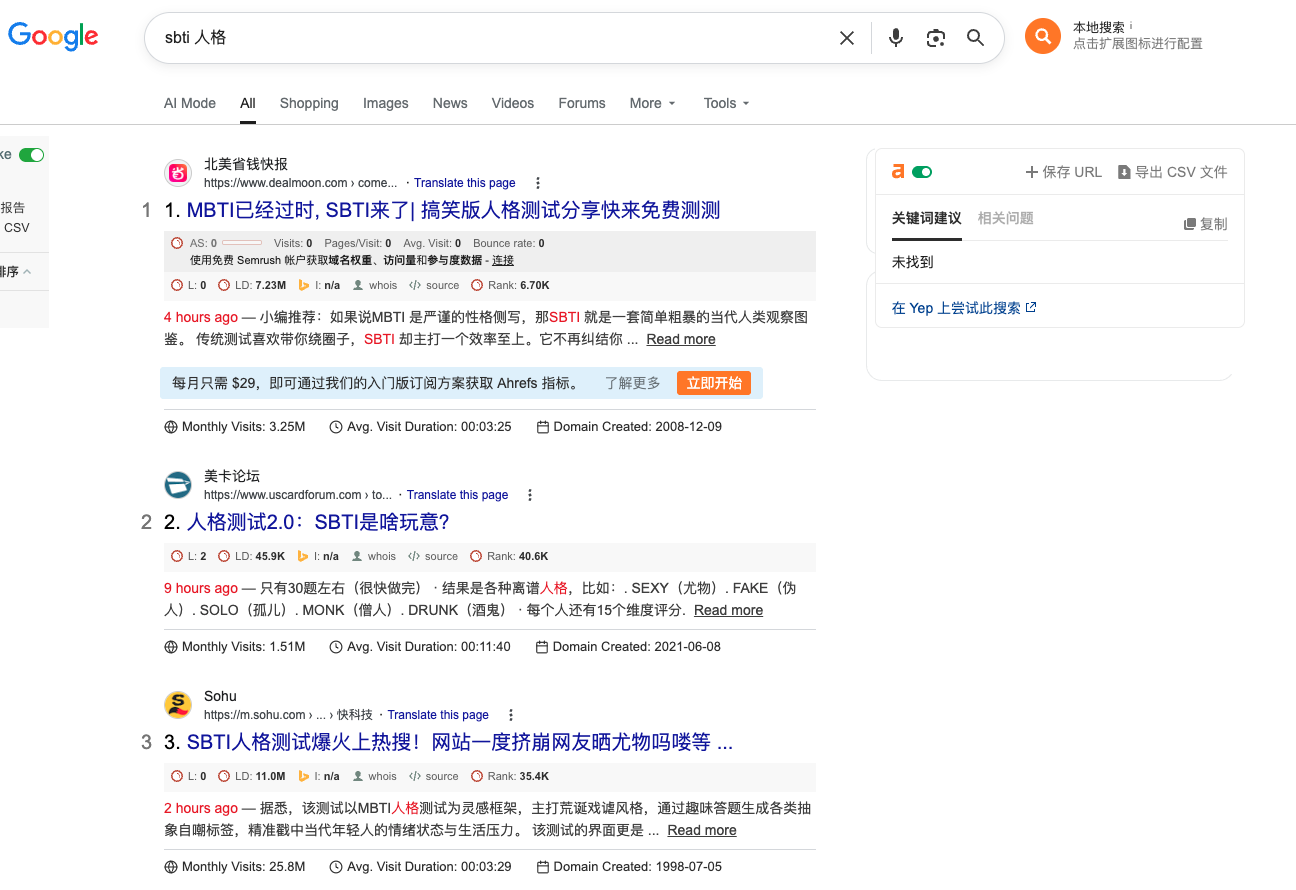Select the 相关问题 tab
Viewport: 1296px width, 890px height.
[x=1005, y=218]
